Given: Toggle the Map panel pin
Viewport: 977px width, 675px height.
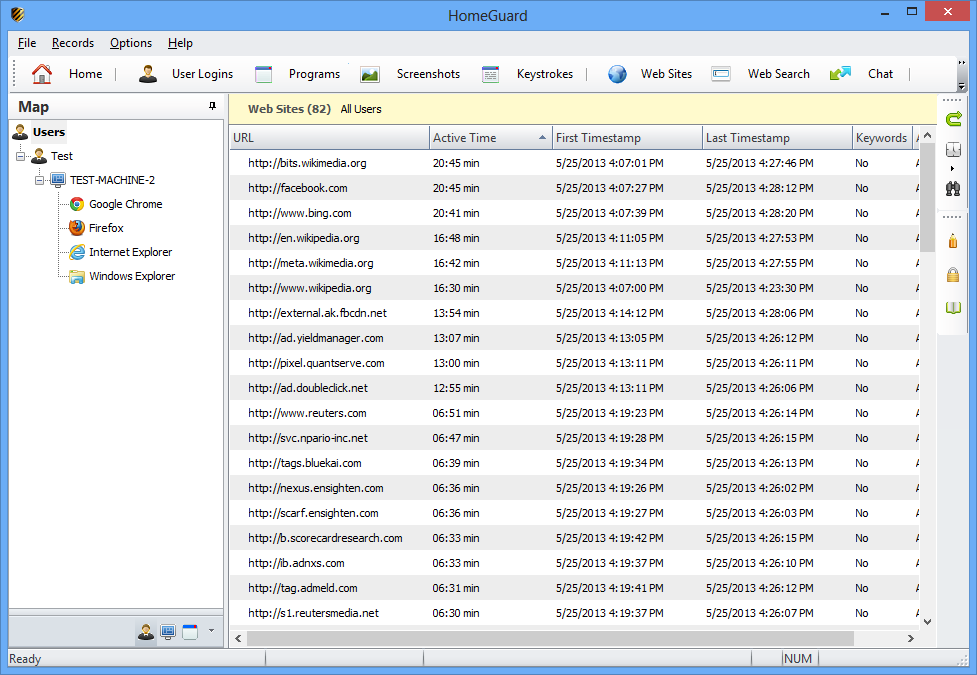Looking at the screenshot, I should (212, 106).
